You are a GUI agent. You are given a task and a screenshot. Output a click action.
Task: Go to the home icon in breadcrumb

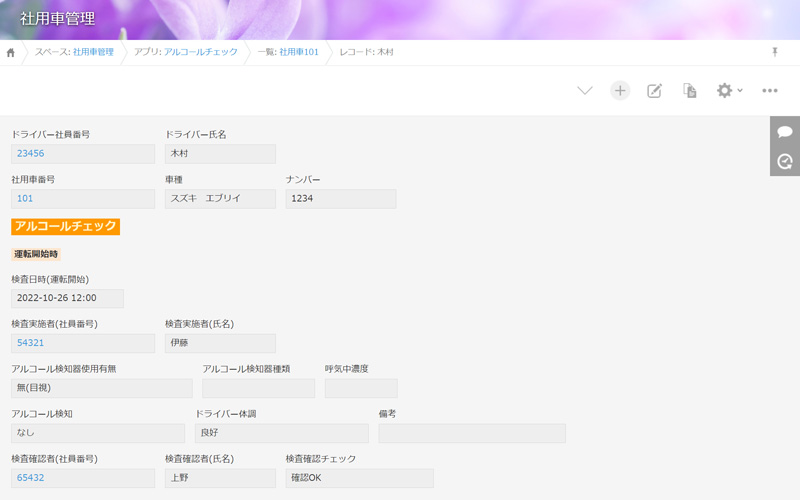click(x=10, y=53)
